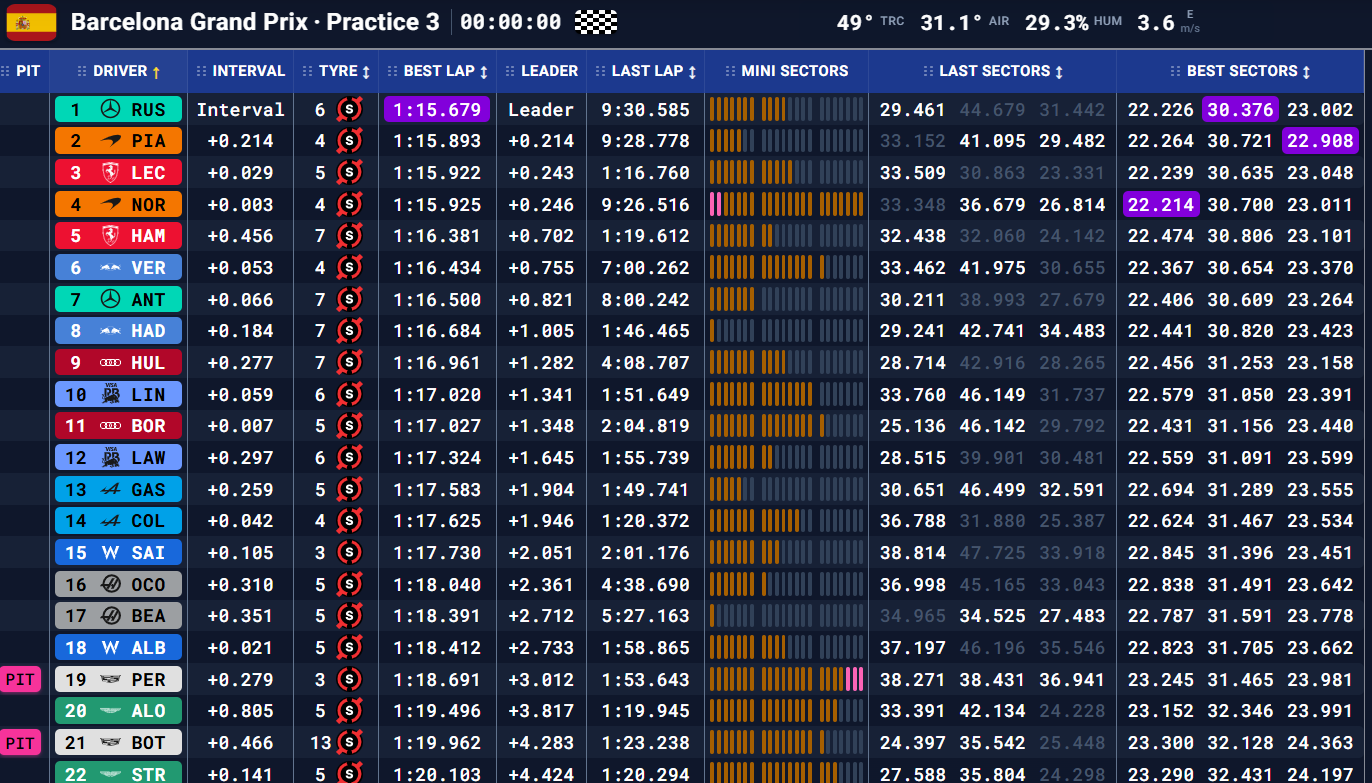Click the MINI SECTORS column header label
1372x783 pixels.
coord(795,71)
